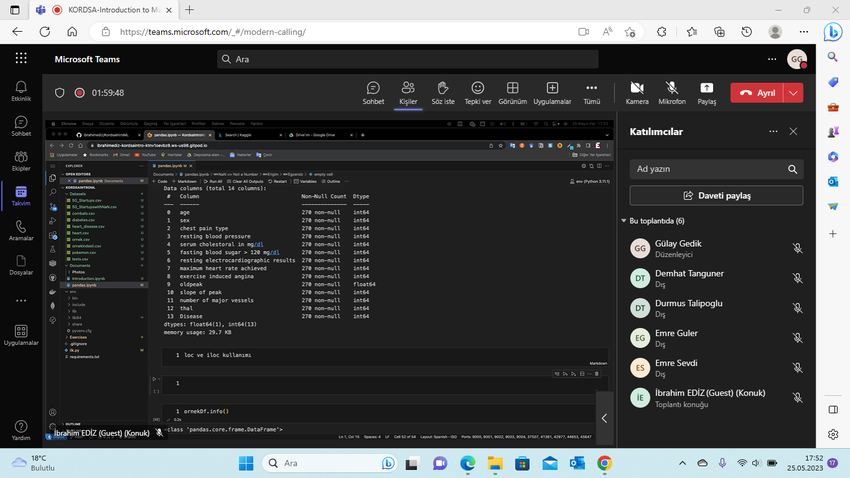The width and height of the screenshot is (850, 478).
Task: Open Teams settings ellipsis near profile
Action: 772,59
